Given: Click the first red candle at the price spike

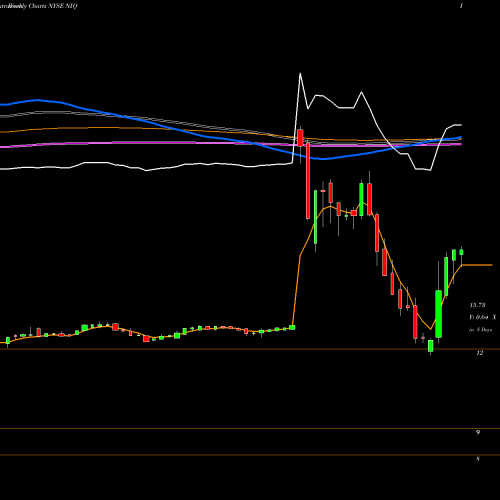Looking at the screenshot, I should pos(300,138).
